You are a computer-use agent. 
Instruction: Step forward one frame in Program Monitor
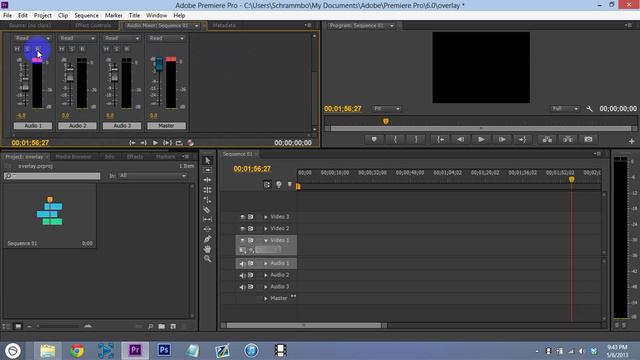click(502, 140)
